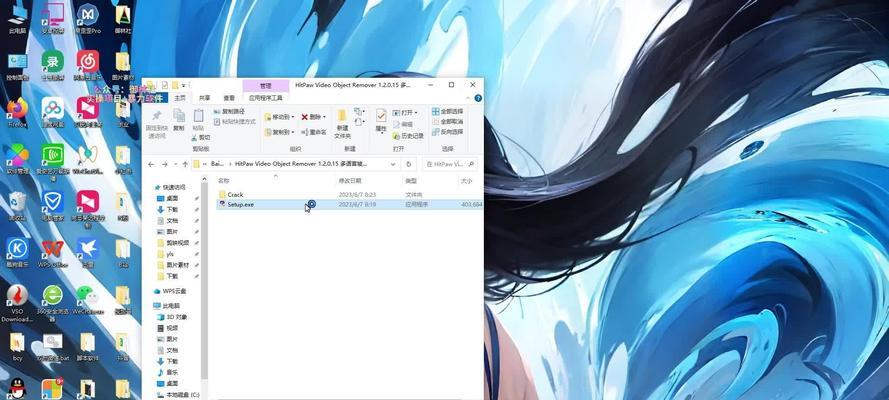Click 剪切 cut in the clipboard group
Image resolution: width=889 pixels, height=400 pixels.
tap(201, 138)
